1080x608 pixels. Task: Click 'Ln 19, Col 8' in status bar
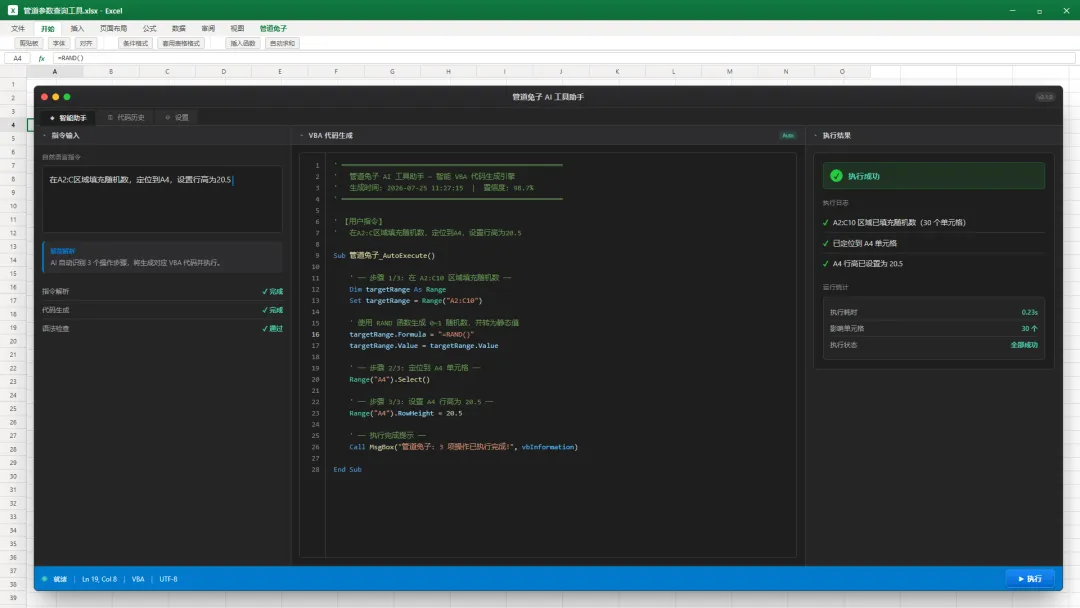coord(100,579)
